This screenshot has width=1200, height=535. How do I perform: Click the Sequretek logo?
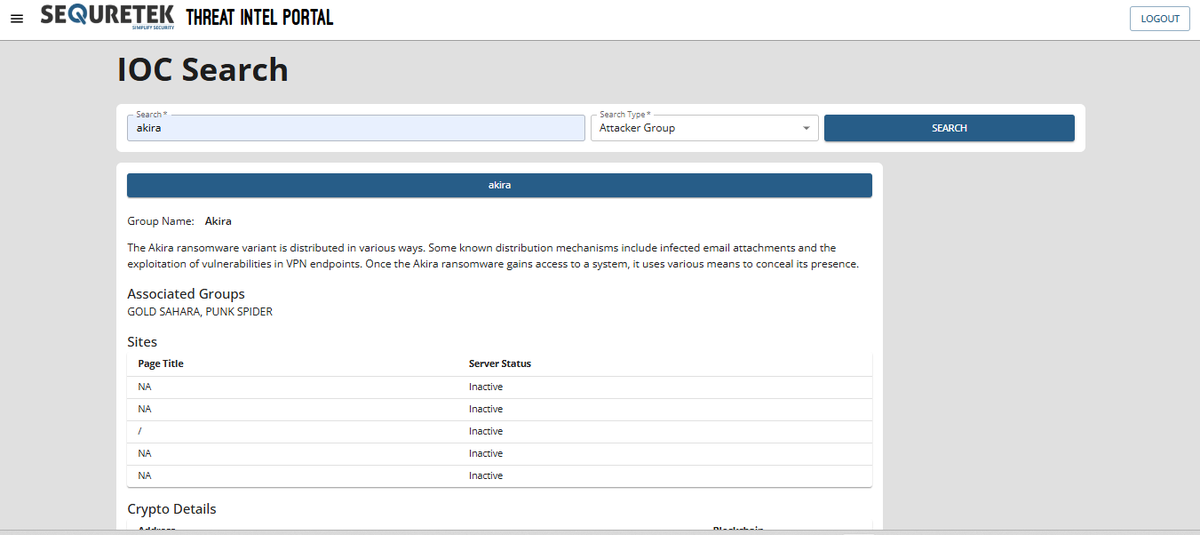point(107,16)
